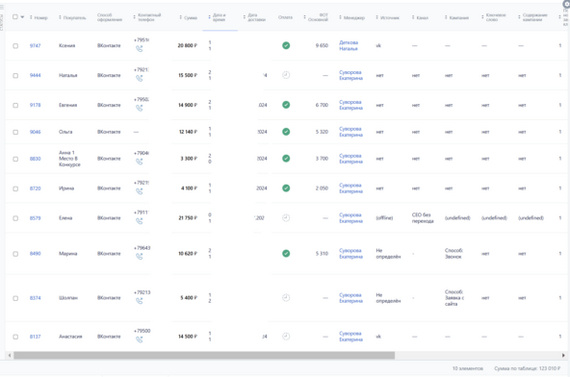Click unpaid clock icon for order 8374
The height and width of the screenshot is (377, 570).
(x=286, y=298)
